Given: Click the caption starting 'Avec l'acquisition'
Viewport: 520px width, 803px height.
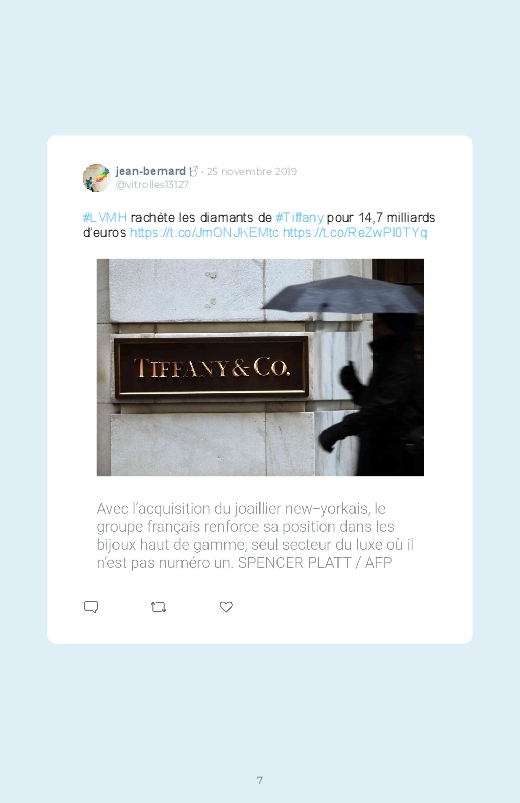Looking at the screenshot, I should point(255,536).
